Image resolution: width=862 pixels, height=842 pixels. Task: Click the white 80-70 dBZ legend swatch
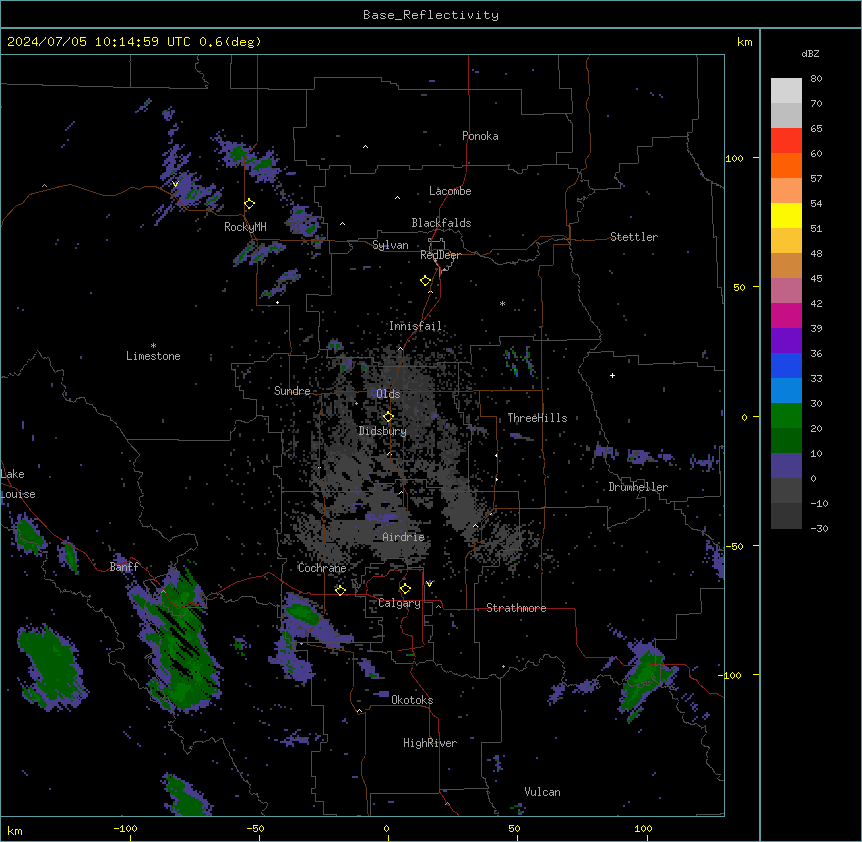tap(786, 91)
